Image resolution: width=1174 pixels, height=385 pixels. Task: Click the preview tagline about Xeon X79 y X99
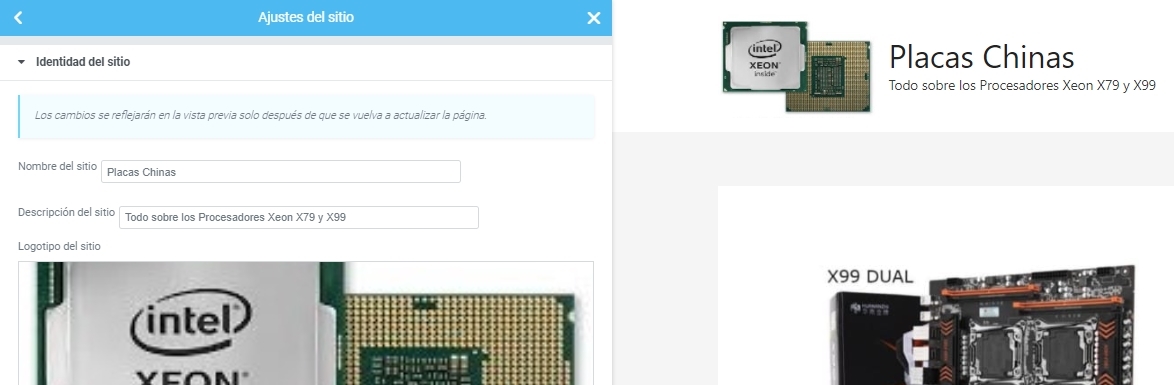(1022, 85)
